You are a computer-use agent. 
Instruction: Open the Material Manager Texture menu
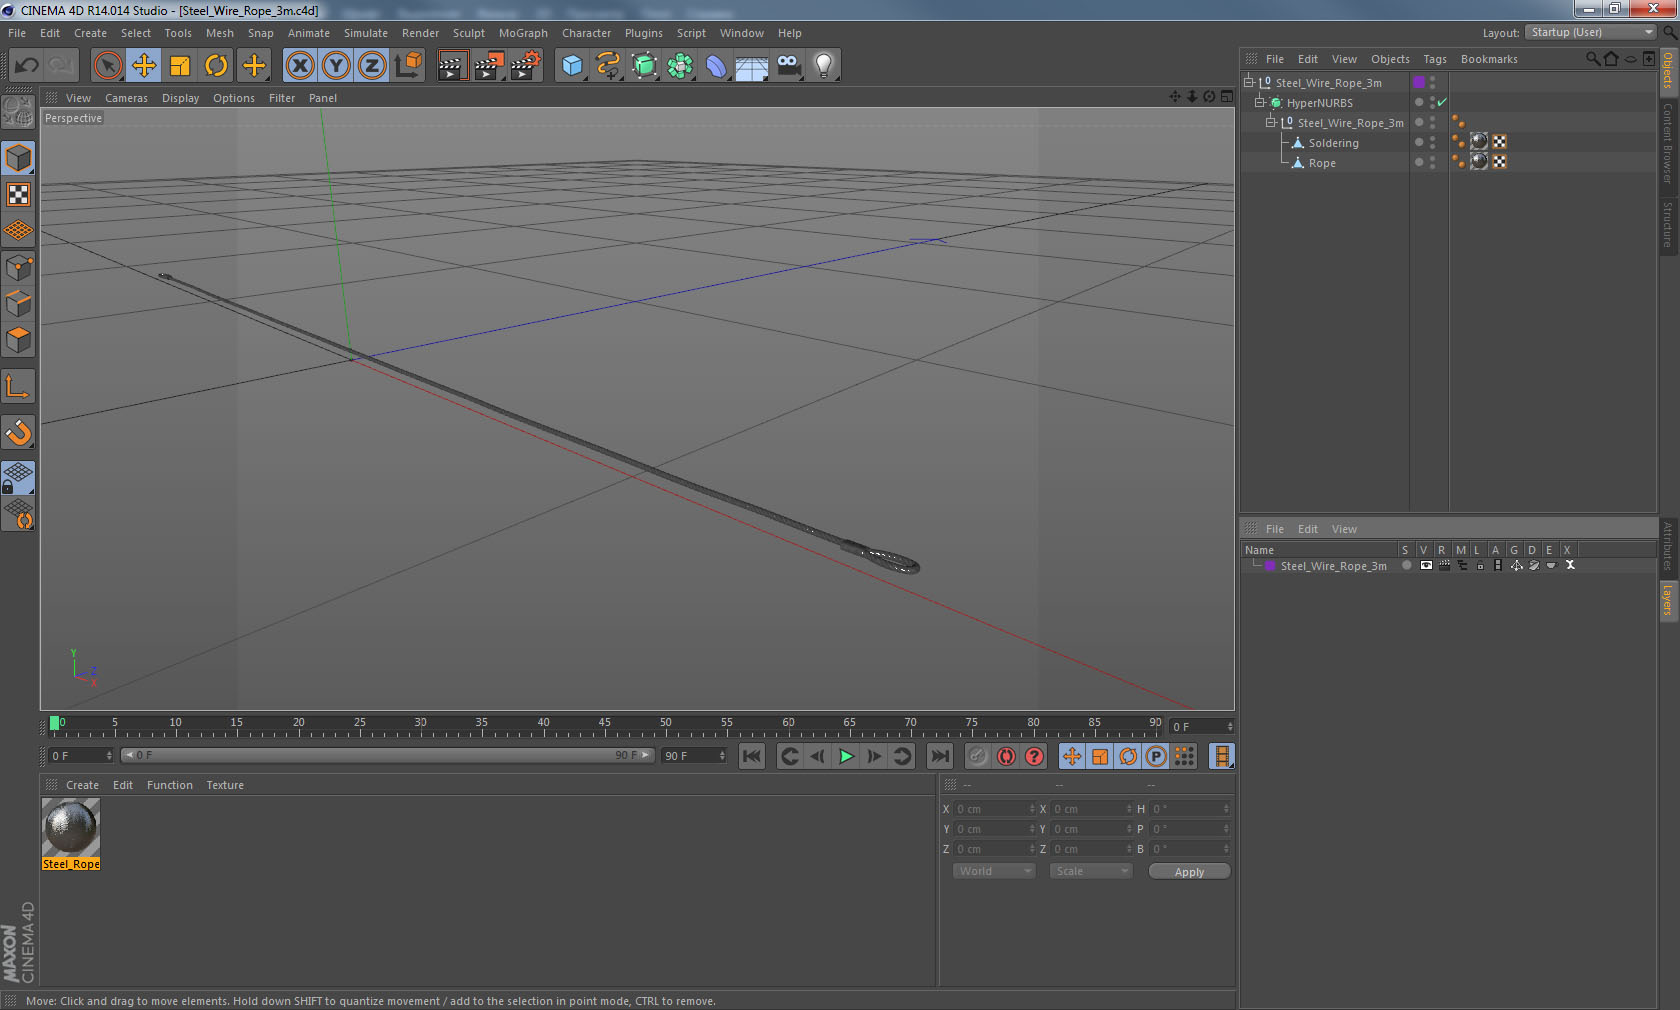click(x=225, y=785)
